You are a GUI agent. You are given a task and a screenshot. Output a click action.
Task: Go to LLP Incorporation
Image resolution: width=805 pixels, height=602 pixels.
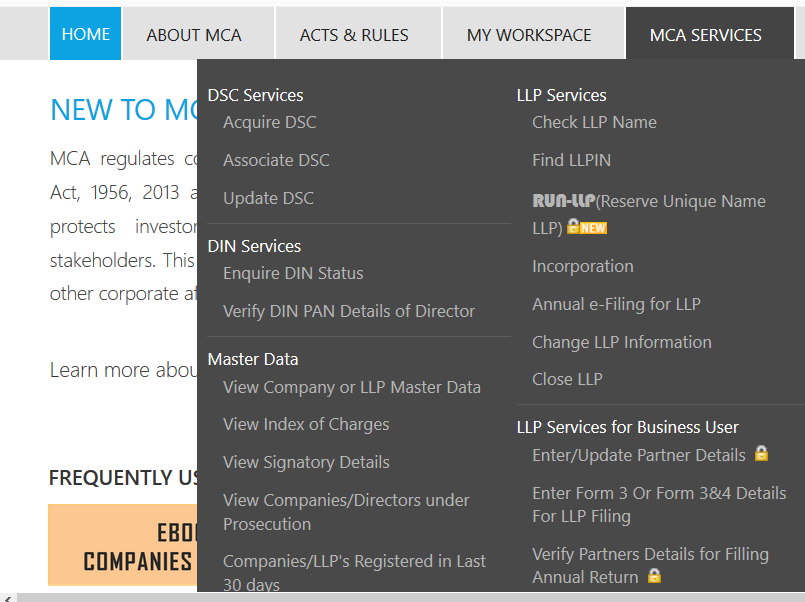pos(583,266)
